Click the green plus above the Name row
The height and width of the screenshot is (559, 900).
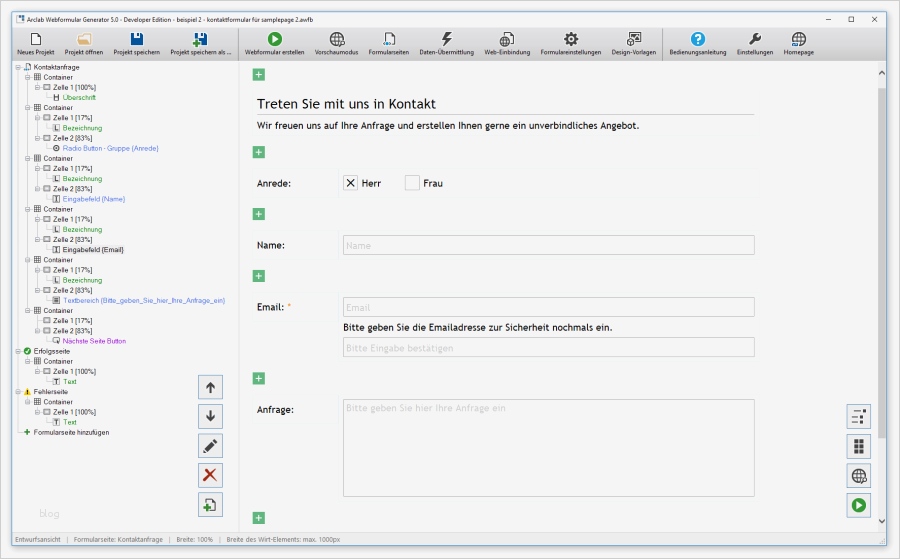259,214
